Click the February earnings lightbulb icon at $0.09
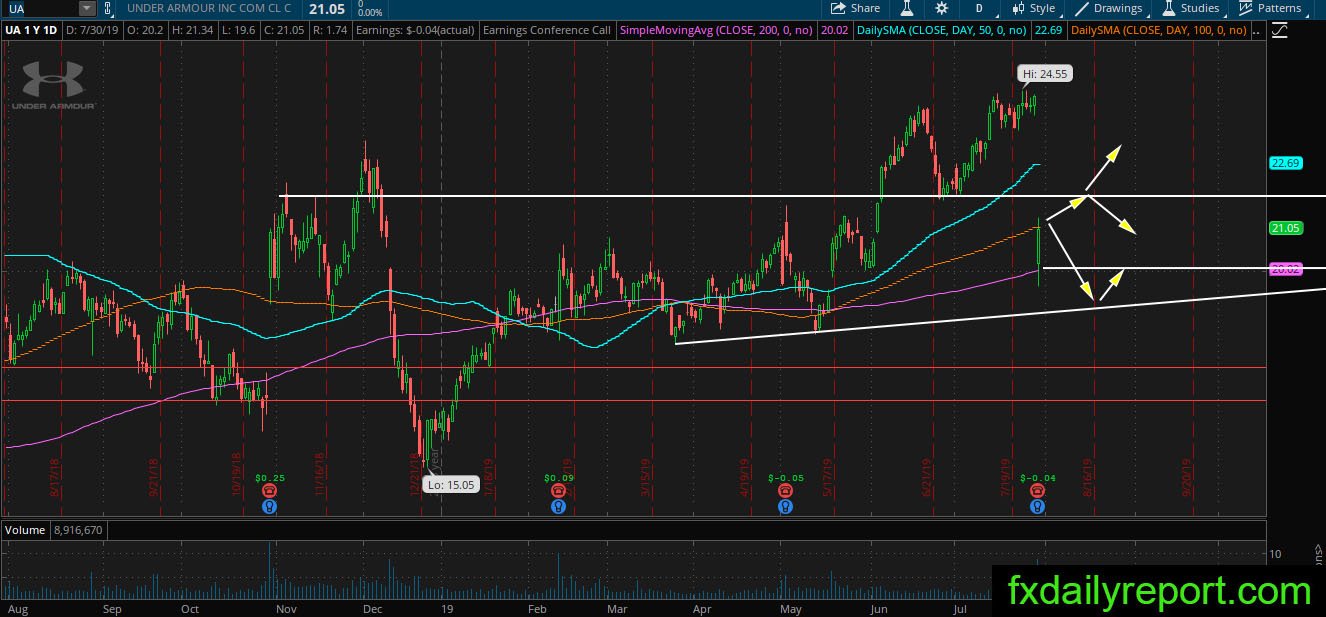Viewport: 1326px width, 617px height. click(x=558, y=506)
